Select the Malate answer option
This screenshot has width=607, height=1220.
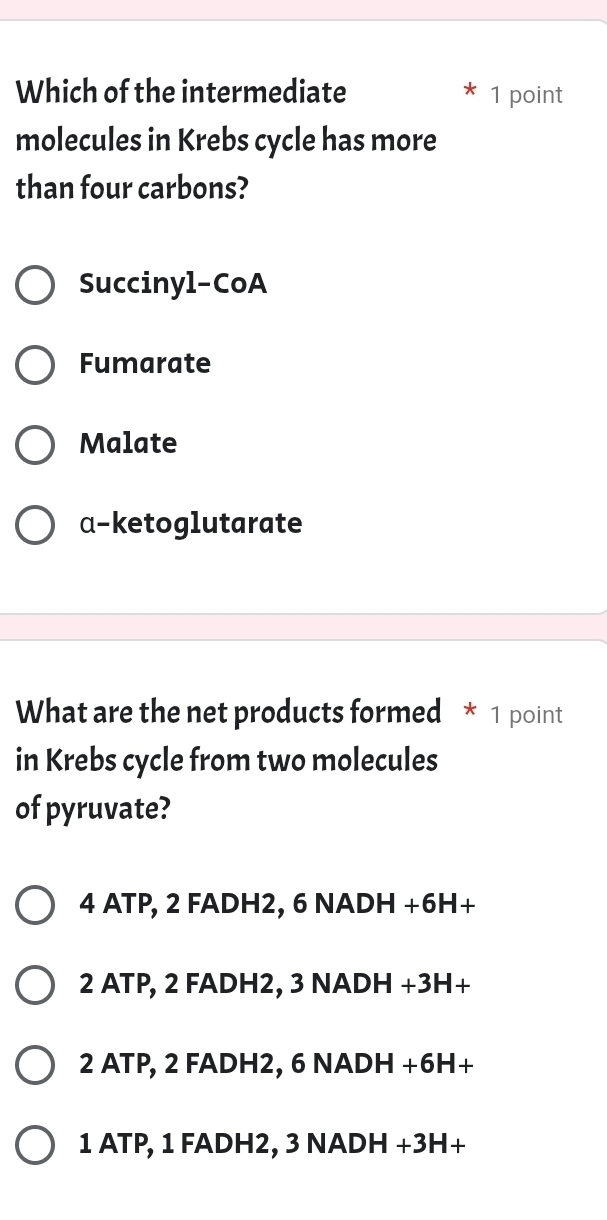click(x=35, y=445)
